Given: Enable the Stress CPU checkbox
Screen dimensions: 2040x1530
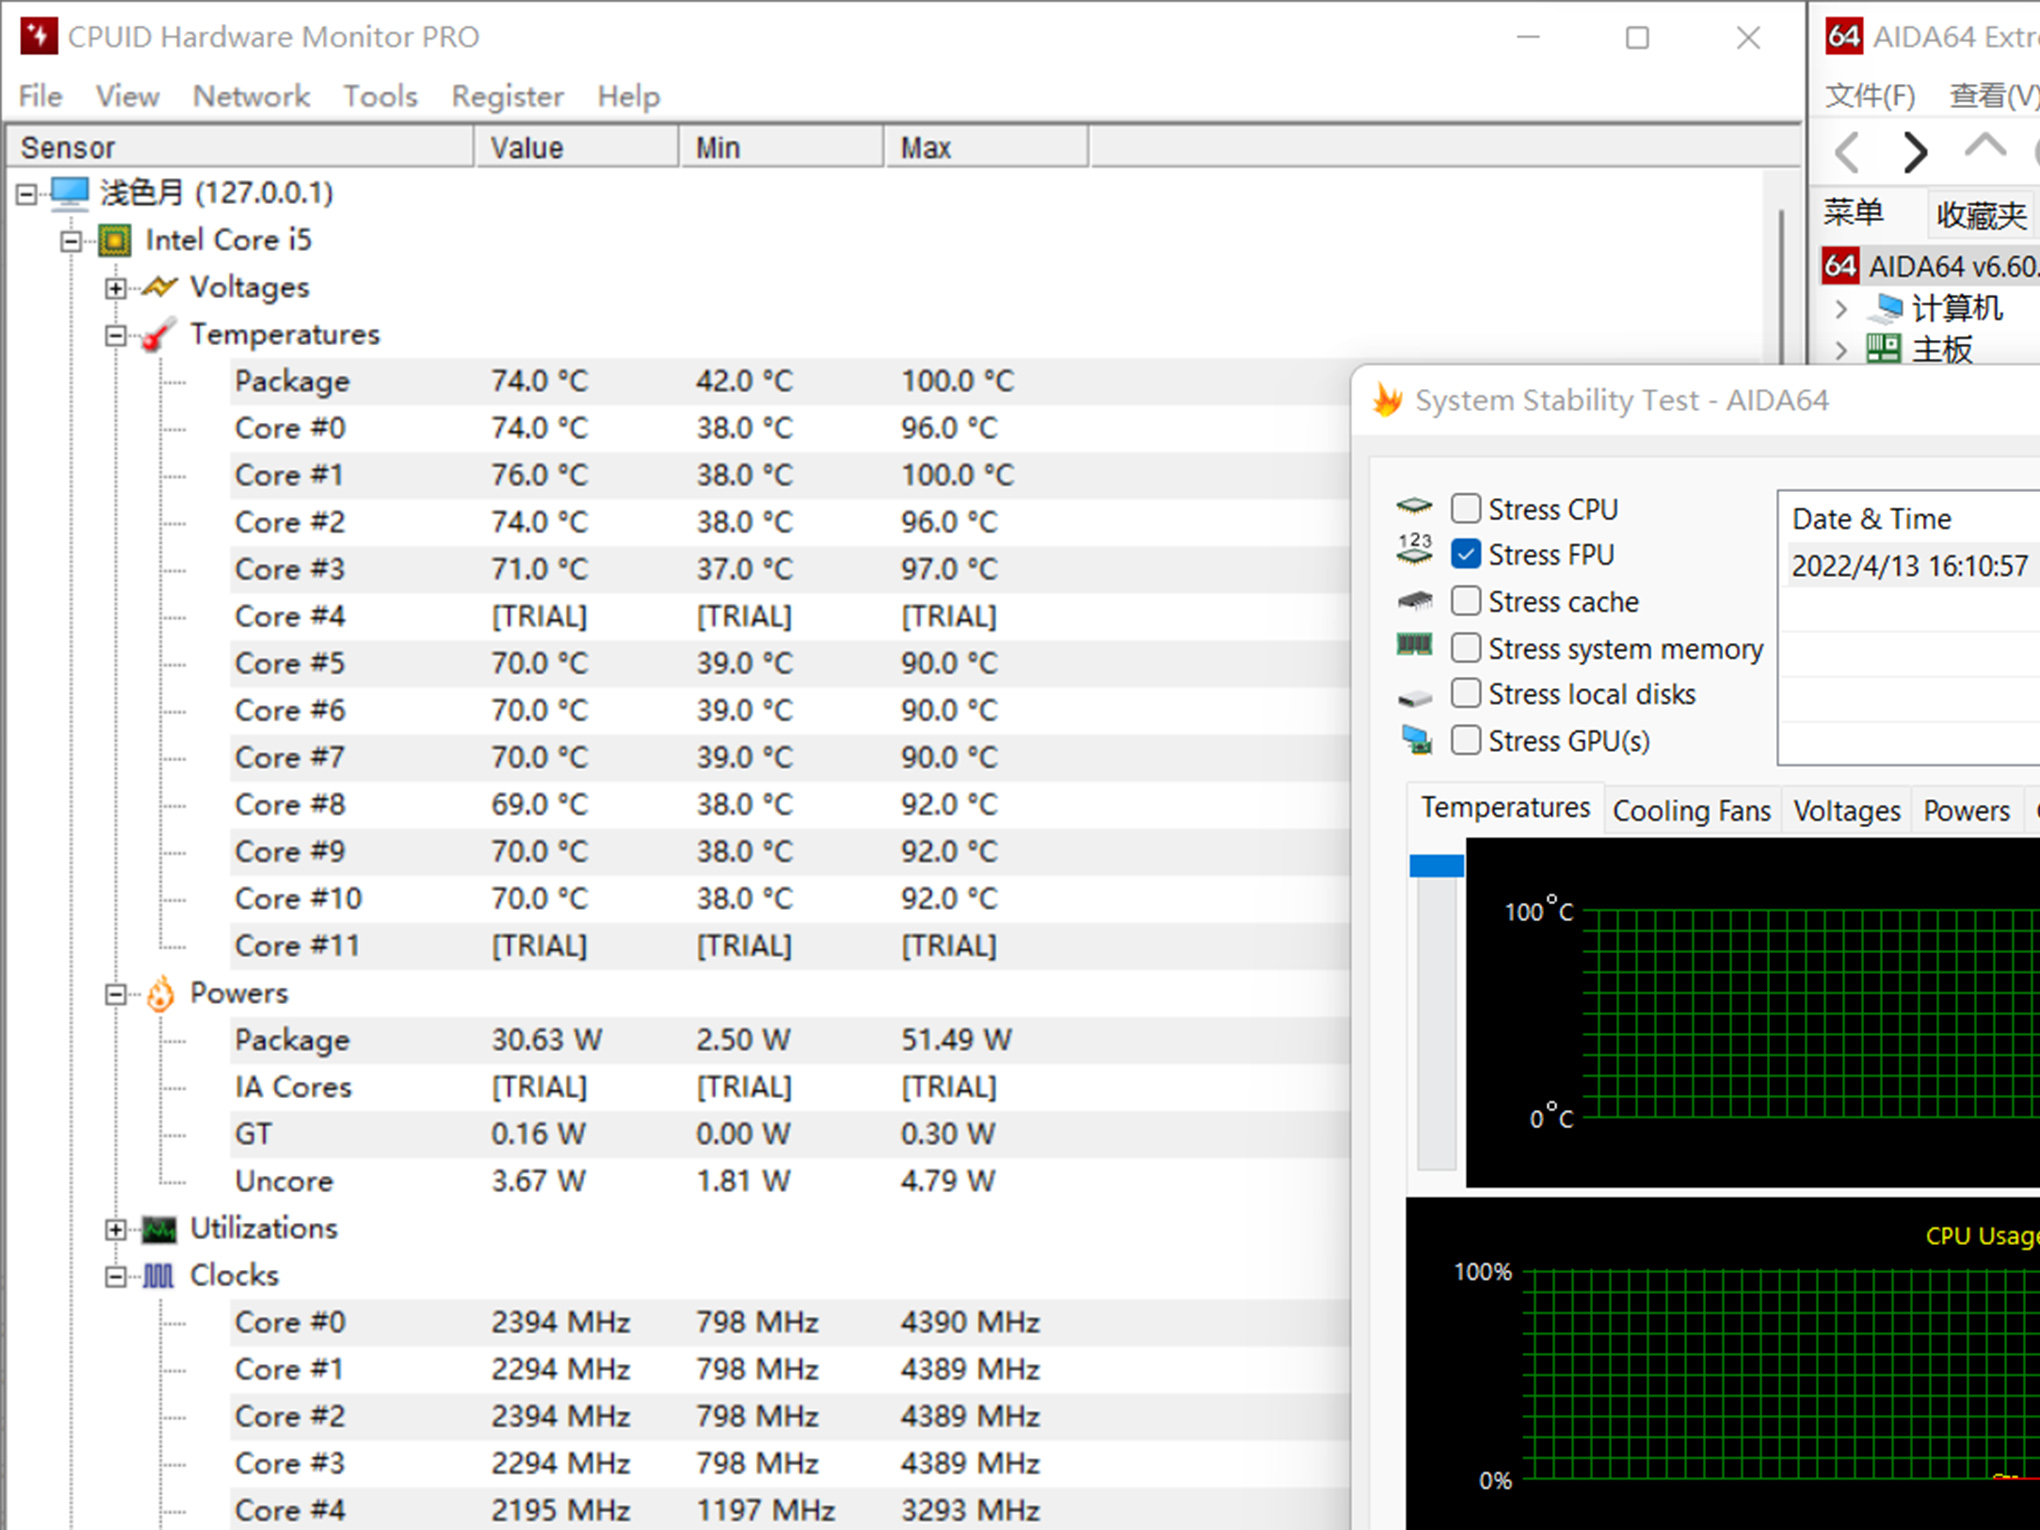Looking at the screenshot, I should point(1466,509).
